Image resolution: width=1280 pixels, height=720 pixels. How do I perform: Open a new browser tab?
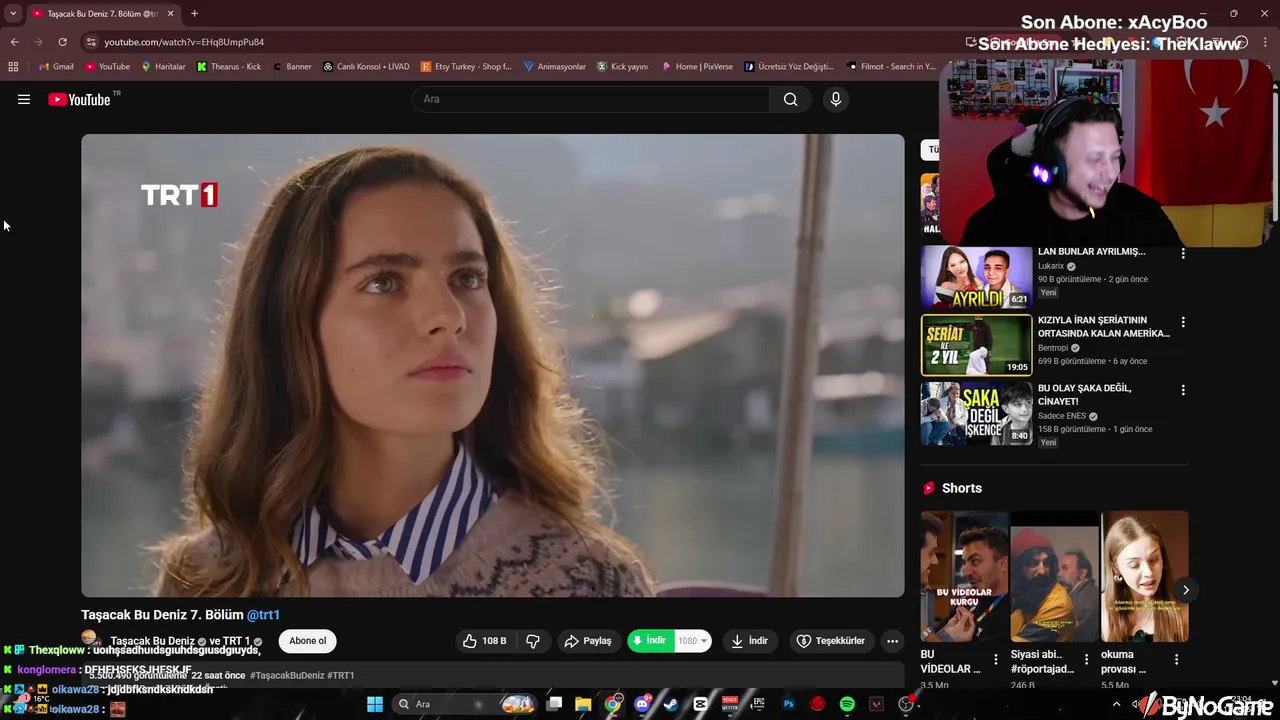(194, 14)
